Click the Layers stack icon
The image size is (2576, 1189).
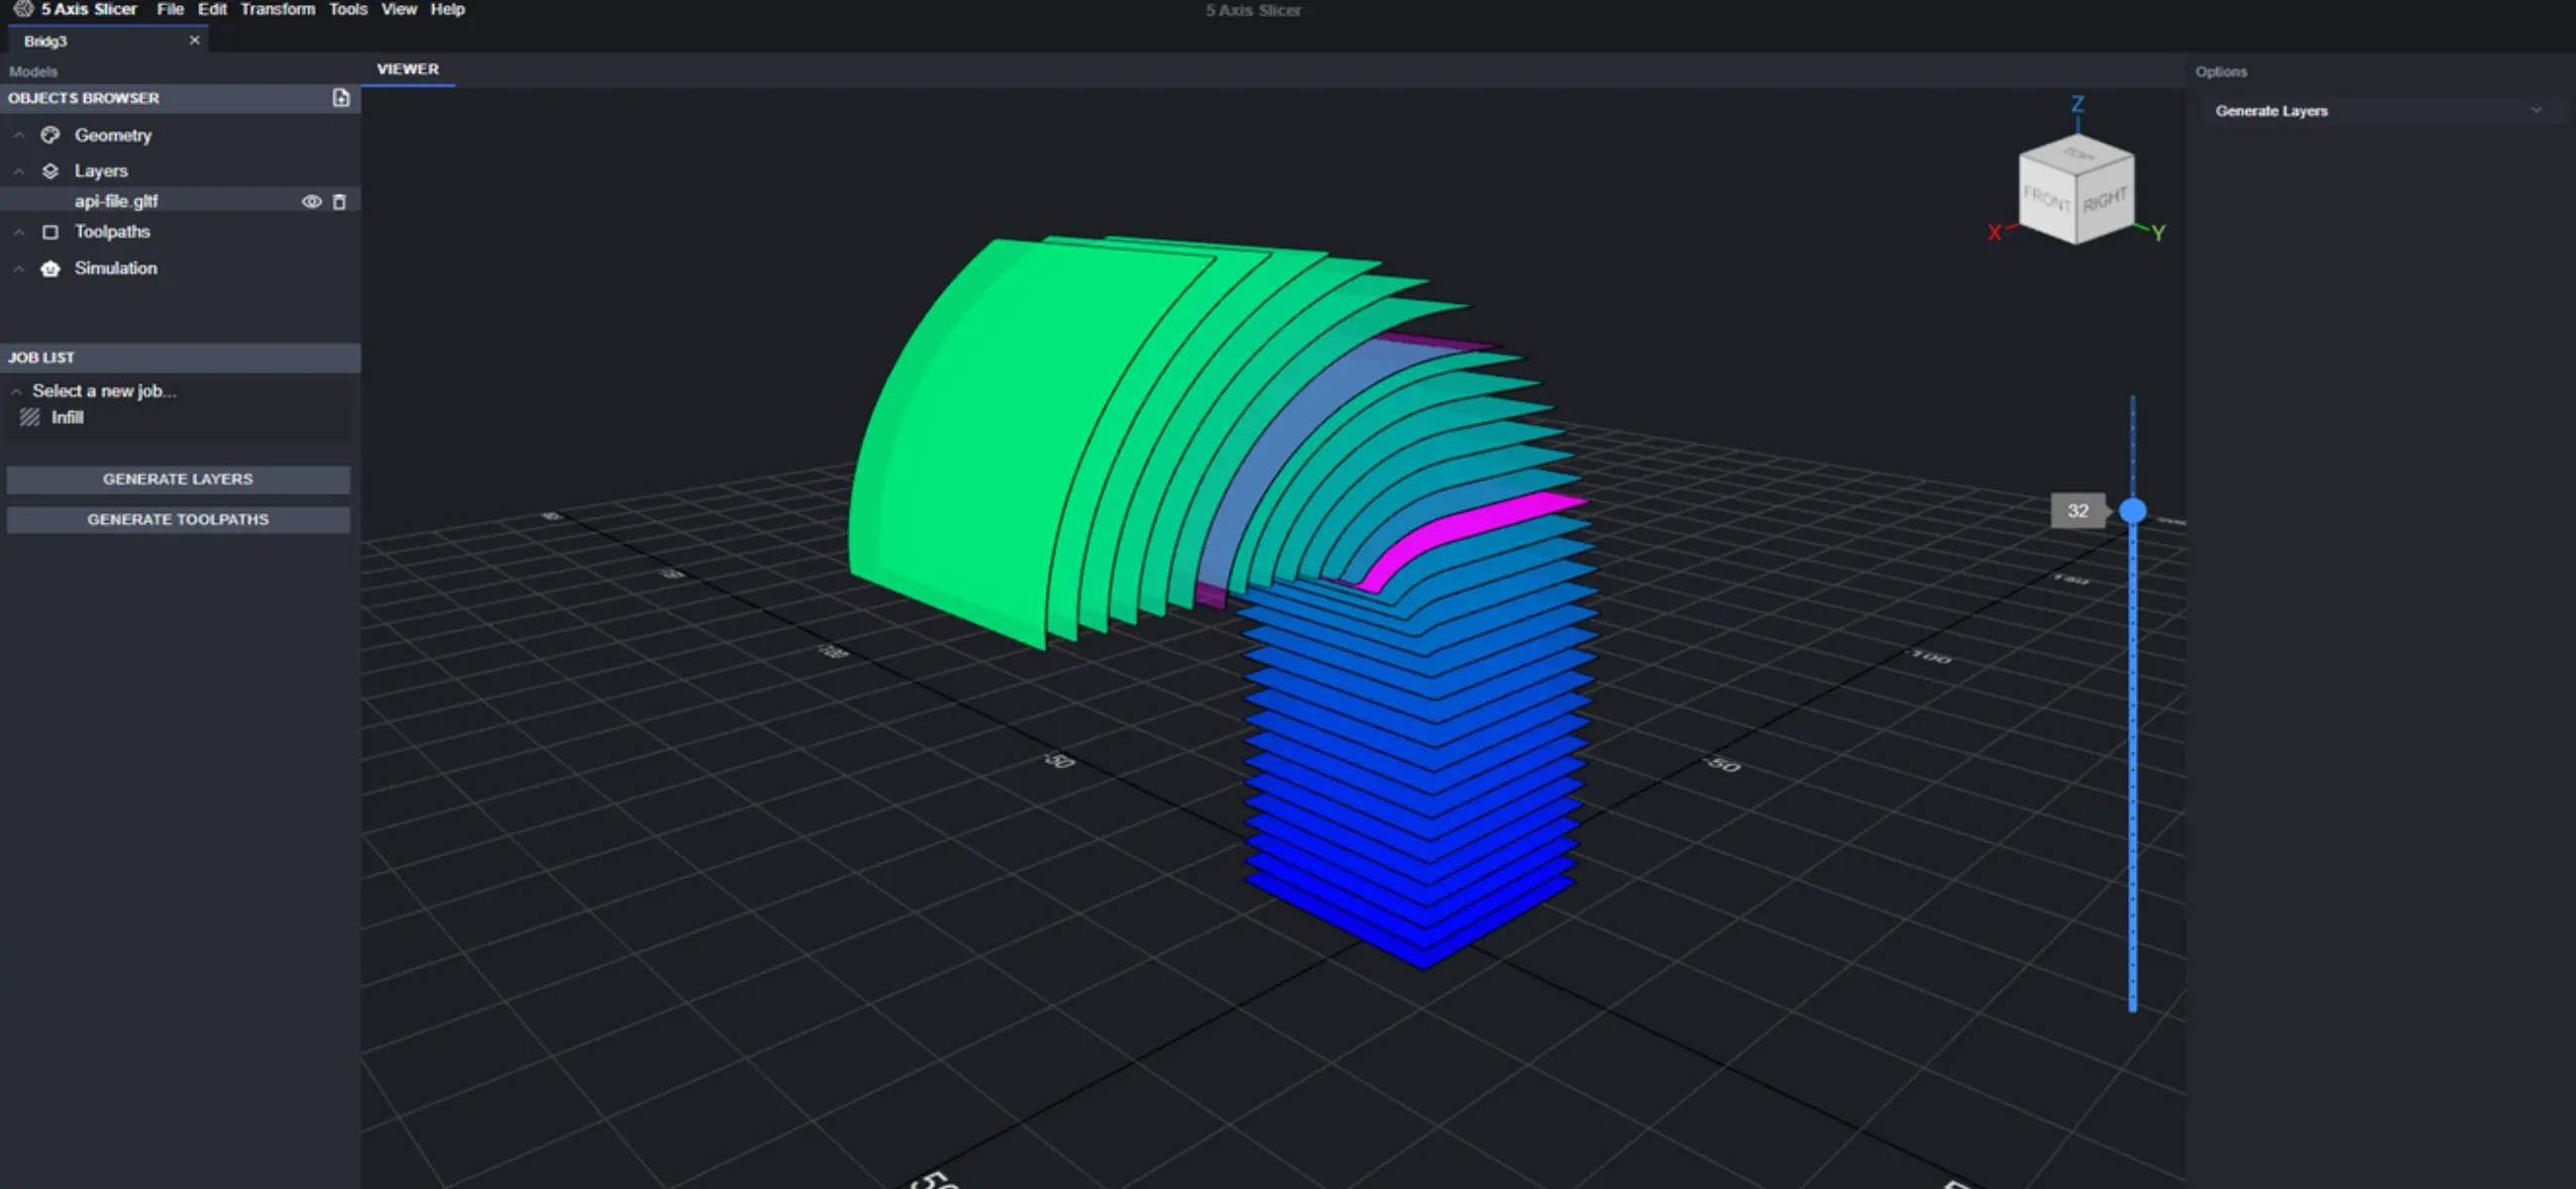(50, 170)
